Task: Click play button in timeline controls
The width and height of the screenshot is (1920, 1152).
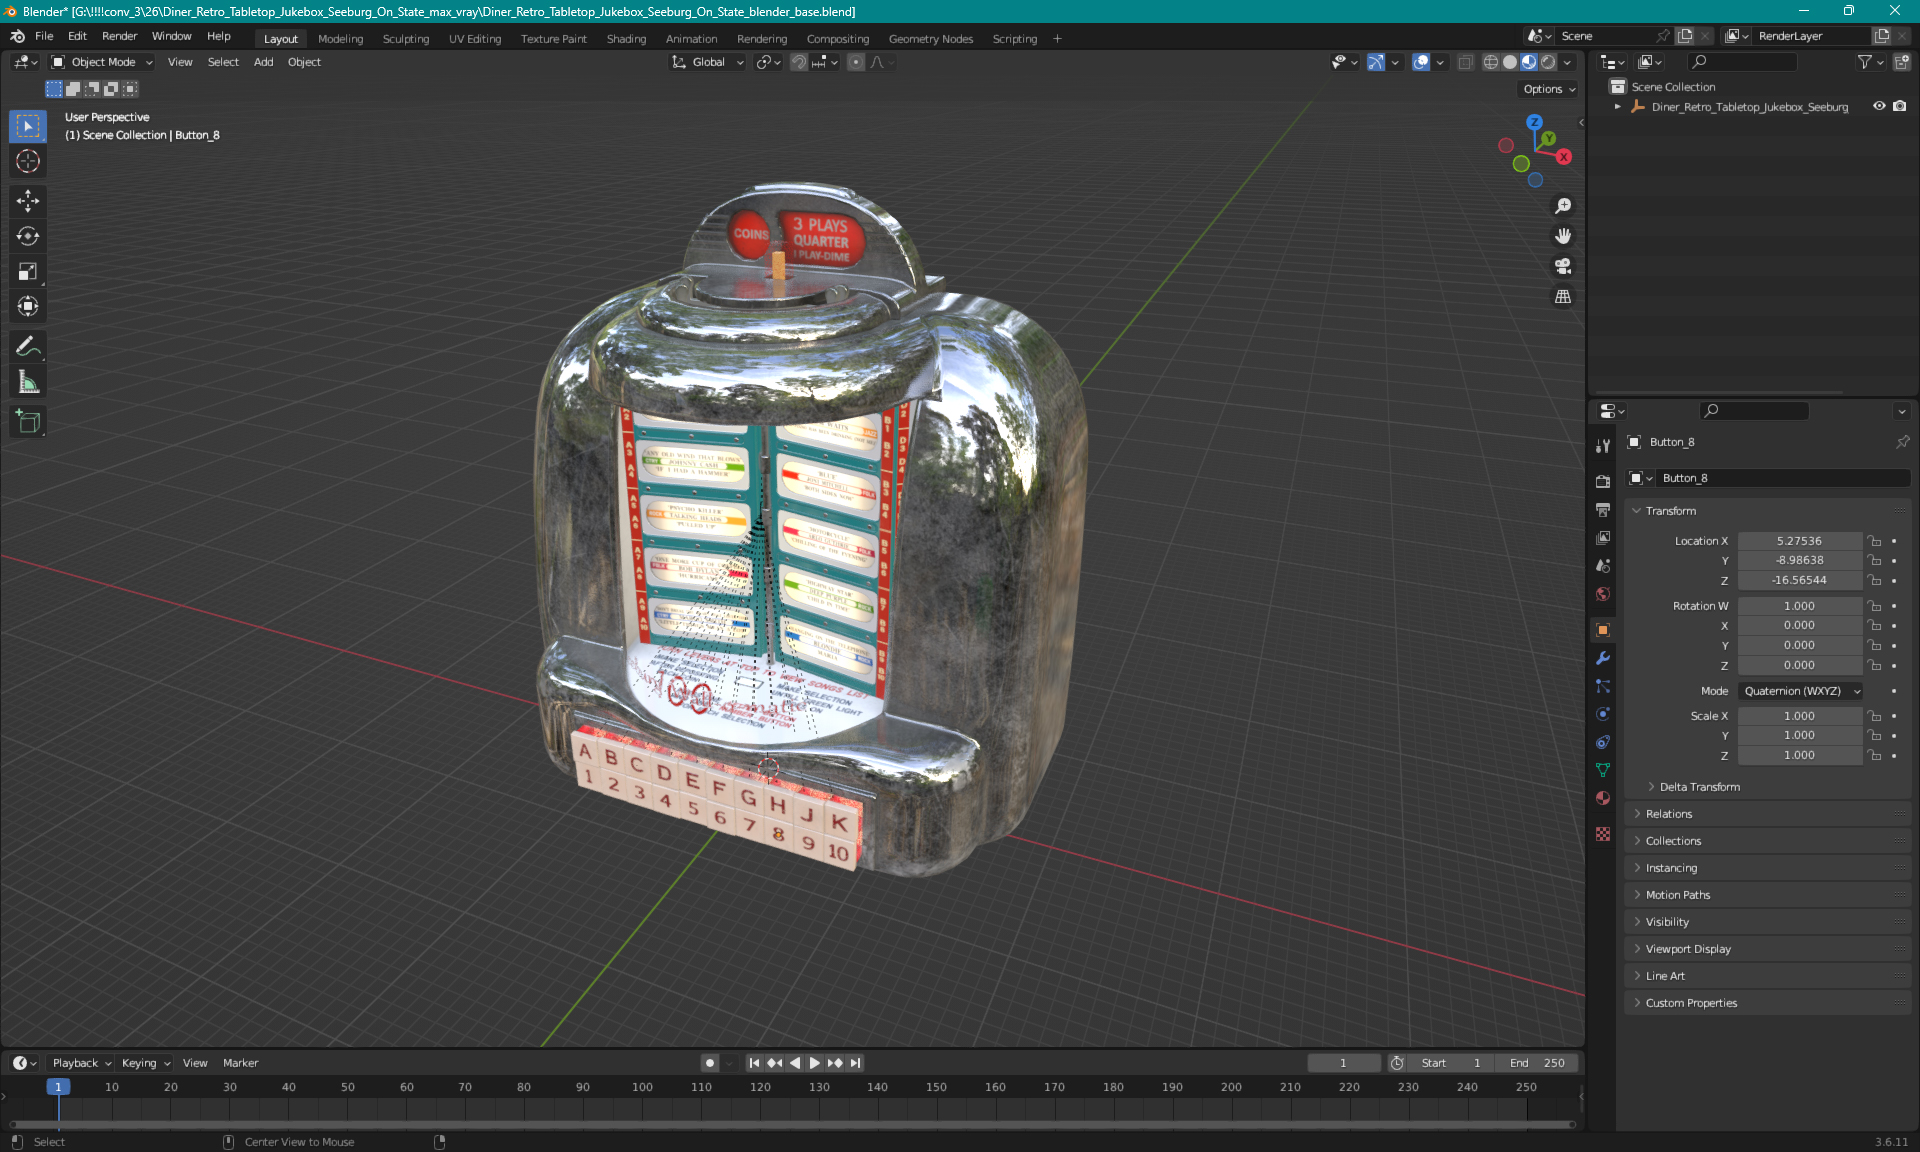Action: 813,1063
